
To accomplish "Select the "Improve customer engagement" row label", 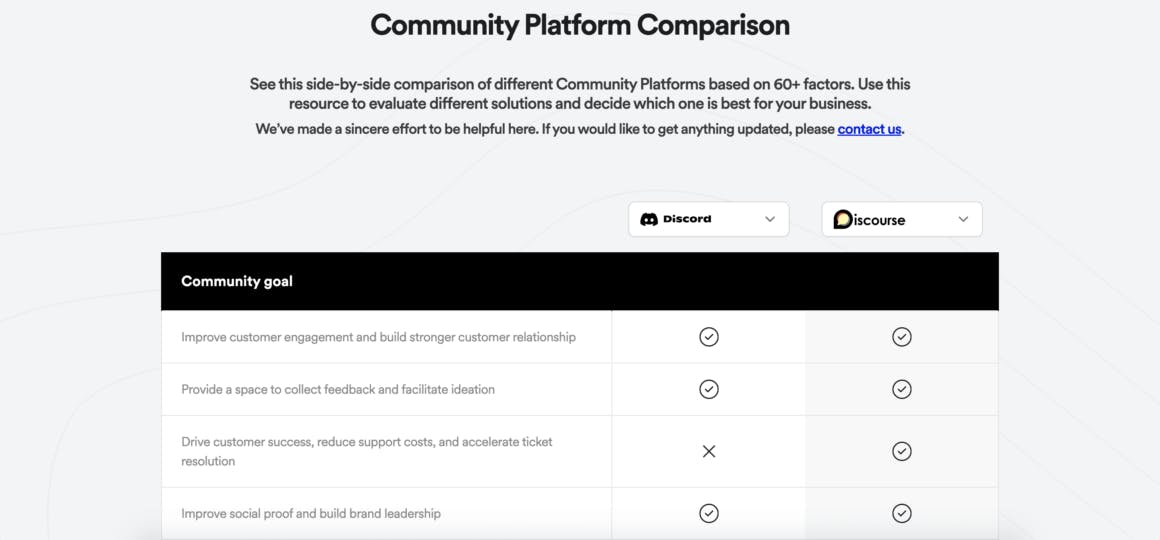I will point(378,337).
